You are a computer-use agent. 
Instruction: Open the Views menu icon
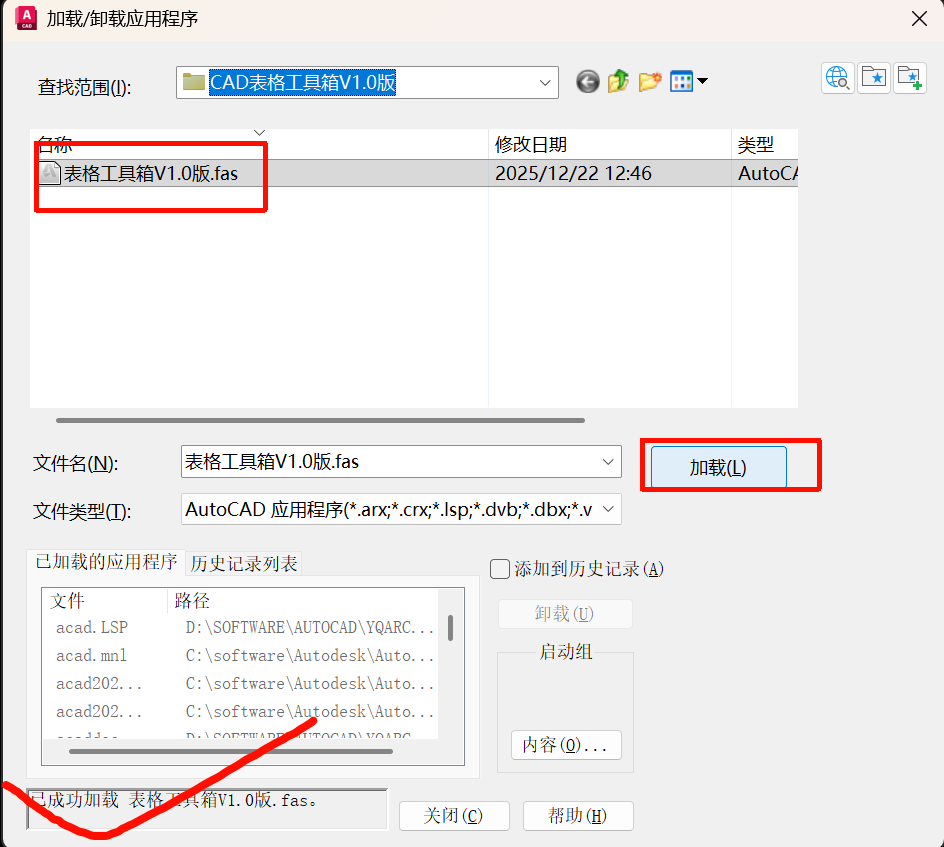coord(688,82)
